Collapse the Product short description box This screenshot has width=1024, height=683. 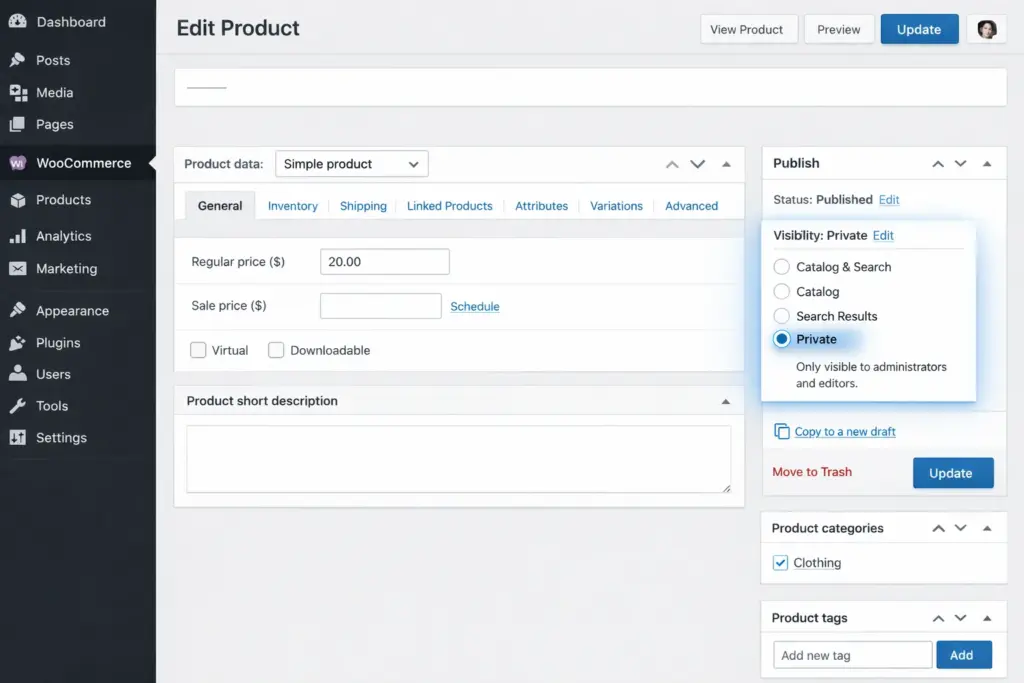click(727, 400)
